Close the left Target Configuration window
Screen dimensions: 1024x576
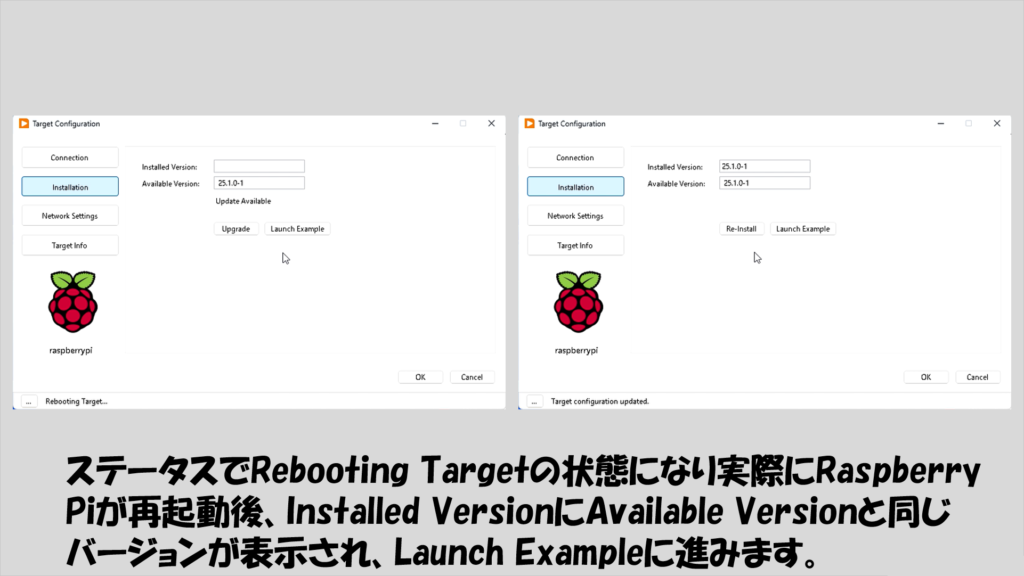(x=491, y=123)
